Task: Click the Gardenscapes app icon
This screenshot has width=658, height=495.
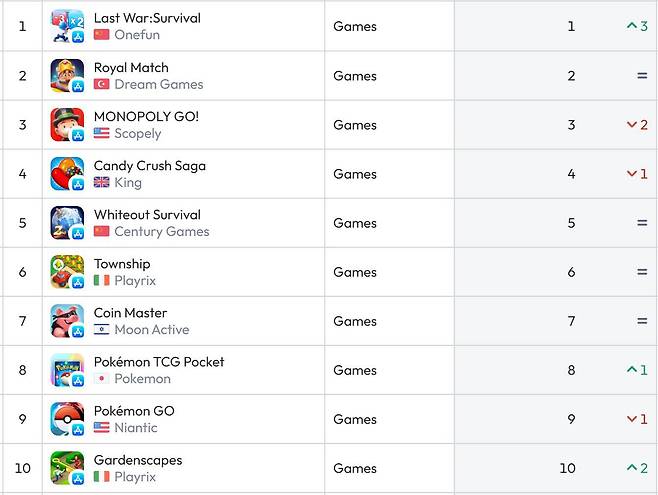Action: (x=67, y=468)
